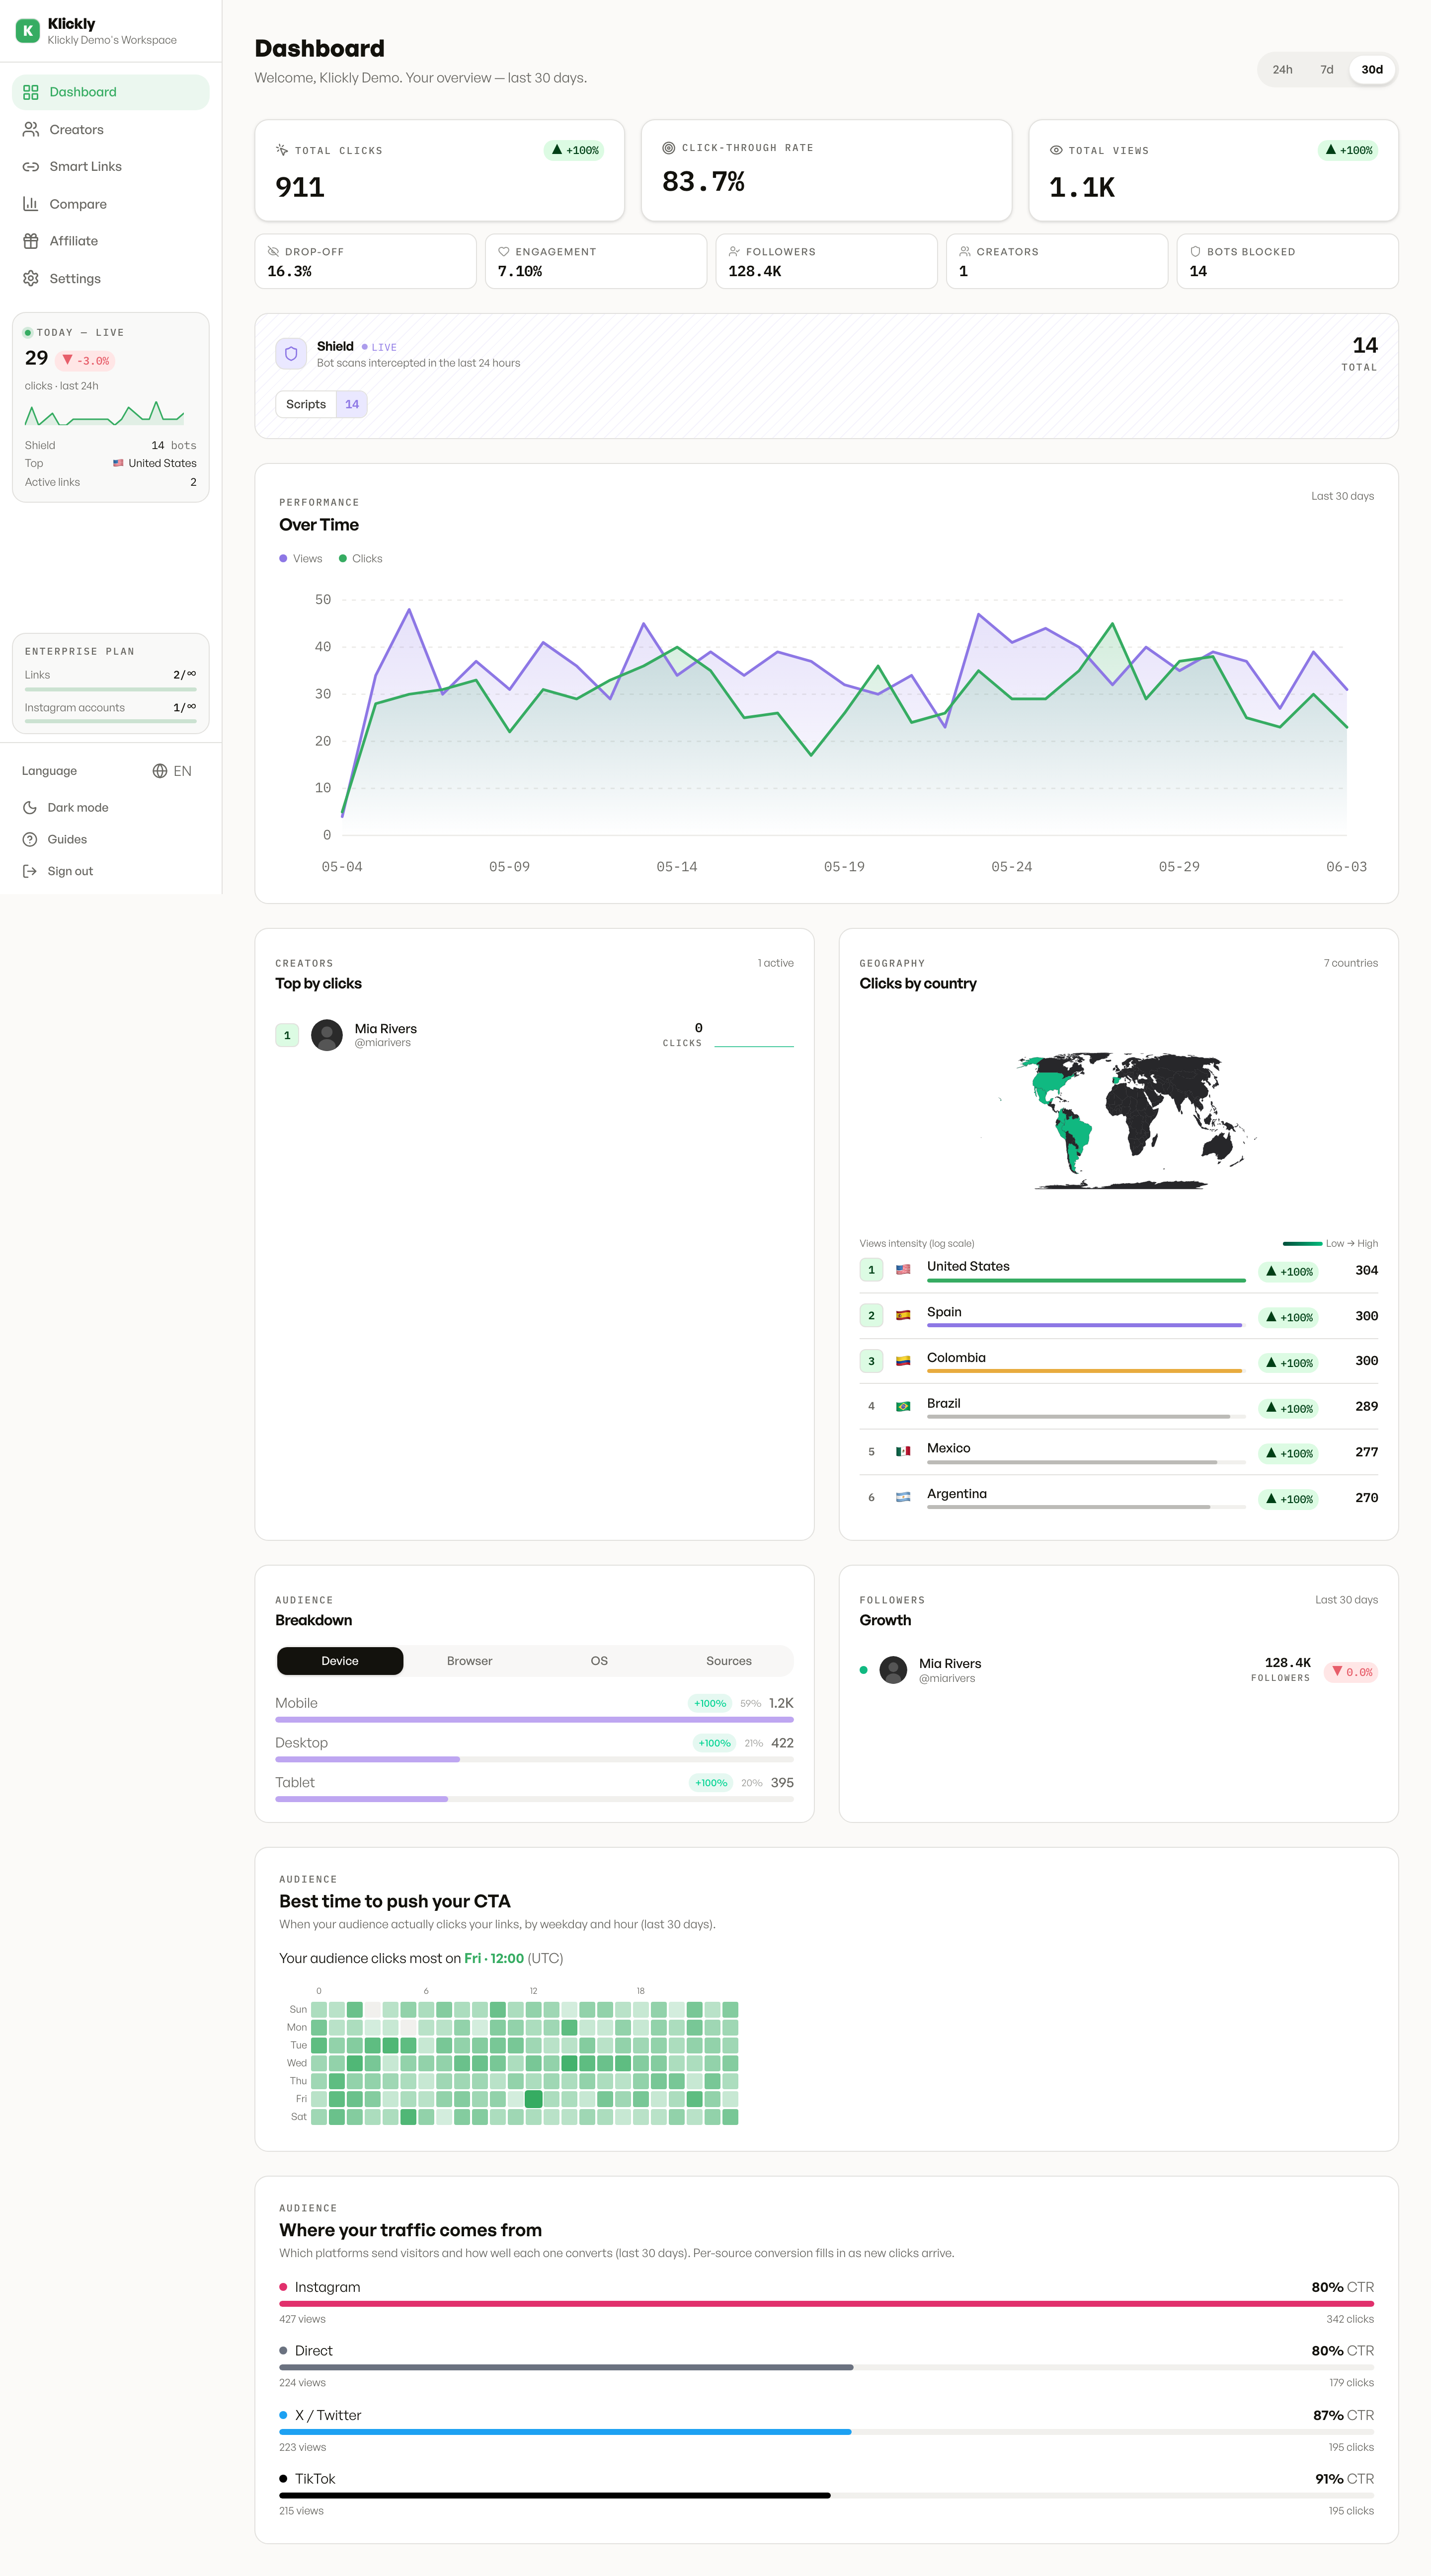Click the Scripts 14 chip in Shield
Image resolution: width=1431 pixels, height=2576 pixels.
[x=321, y=405]
